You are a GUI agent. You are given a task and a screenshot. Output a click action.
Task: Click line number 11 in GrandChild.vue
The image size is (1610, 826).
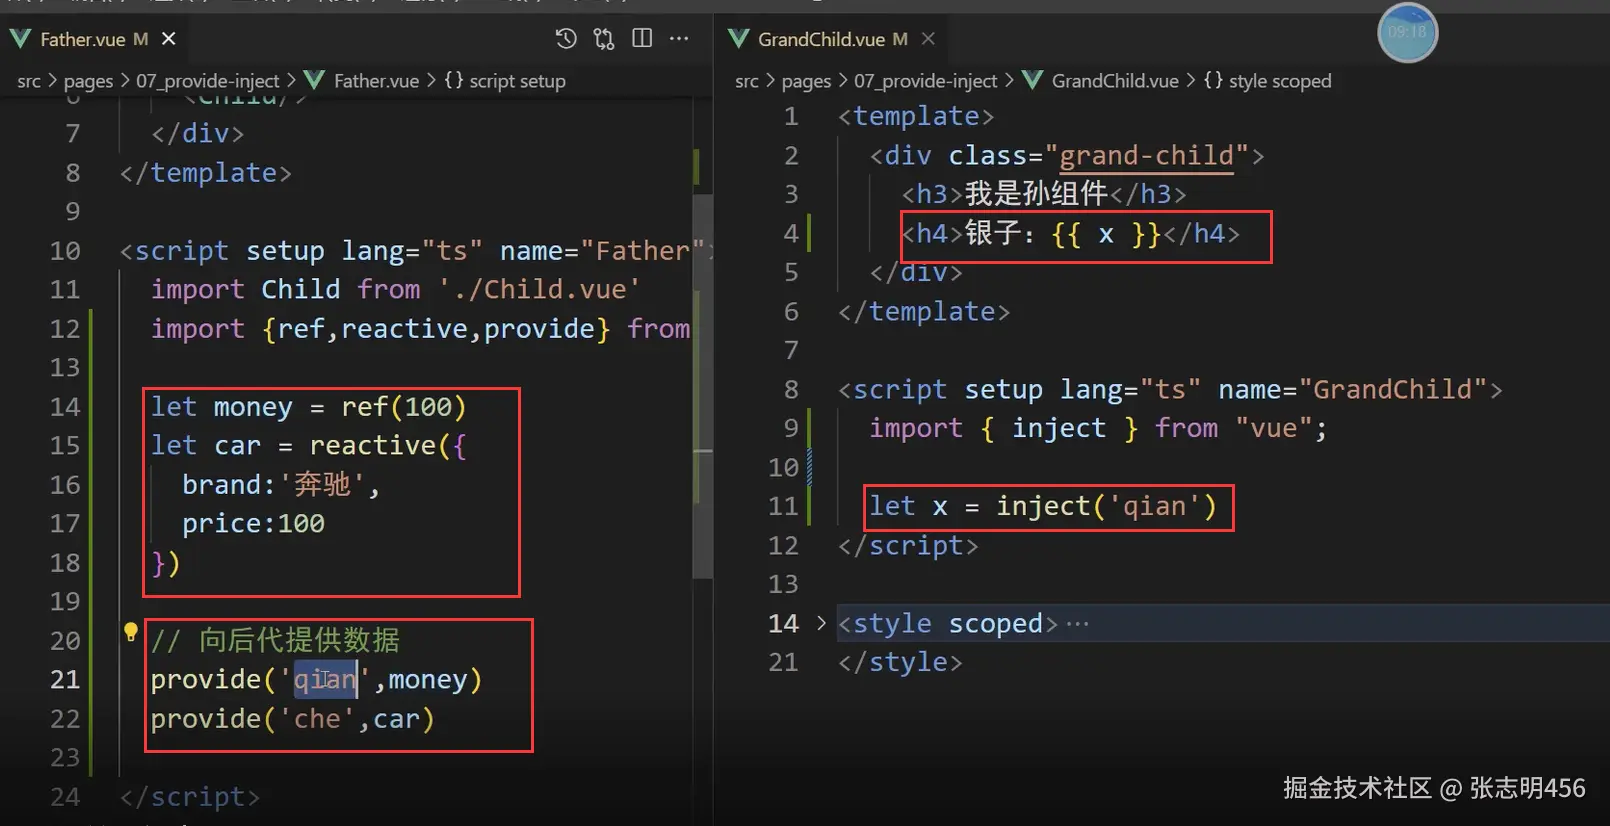tap(783, 506)
